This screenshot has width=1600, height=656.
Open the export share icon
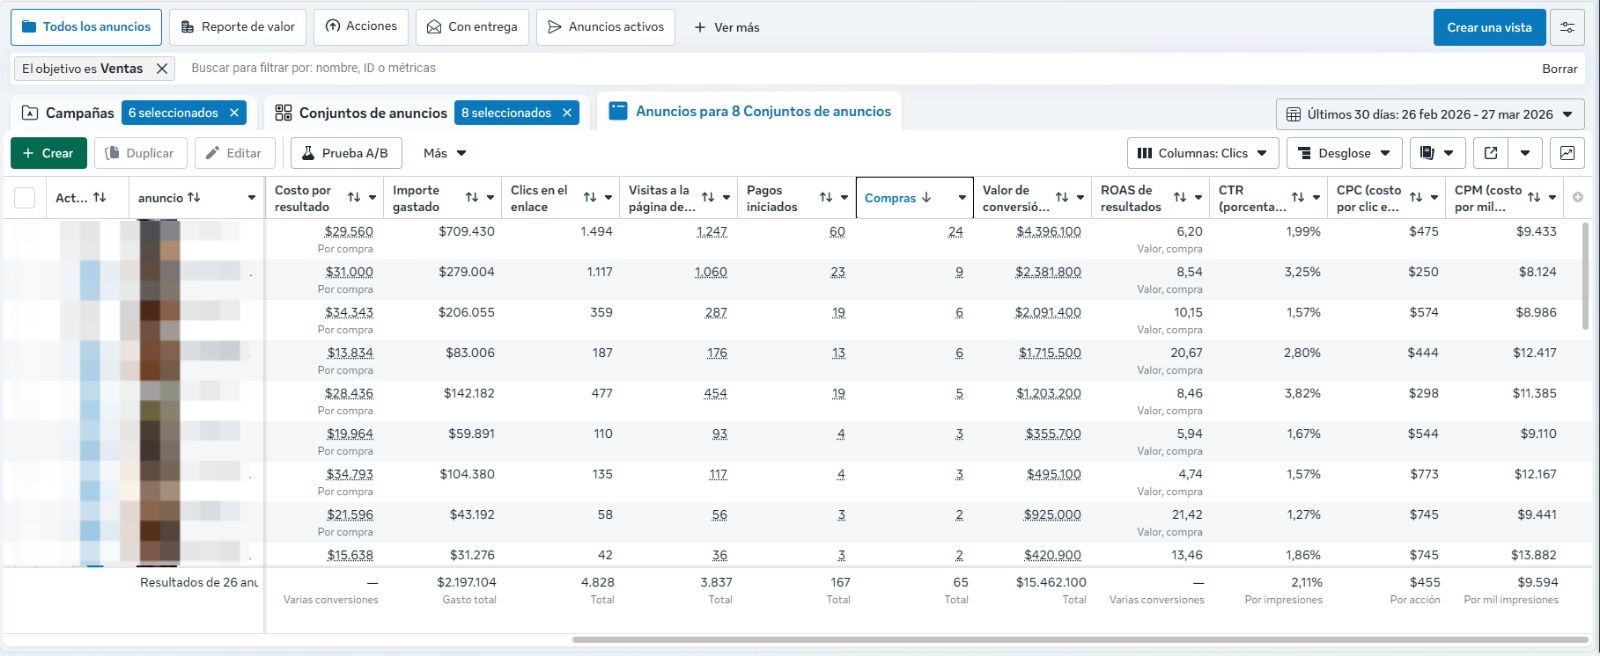click(x=1491, y=153)
